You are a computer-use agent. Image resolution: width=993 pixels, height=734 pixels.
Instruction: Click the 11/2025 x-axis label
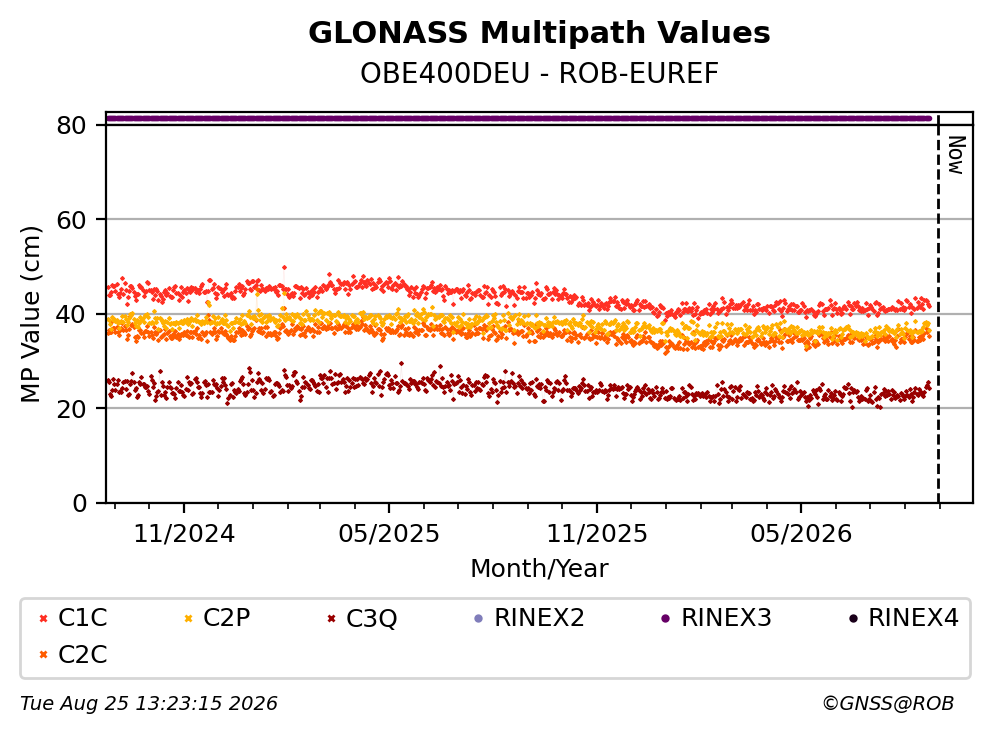pos(597,534)
